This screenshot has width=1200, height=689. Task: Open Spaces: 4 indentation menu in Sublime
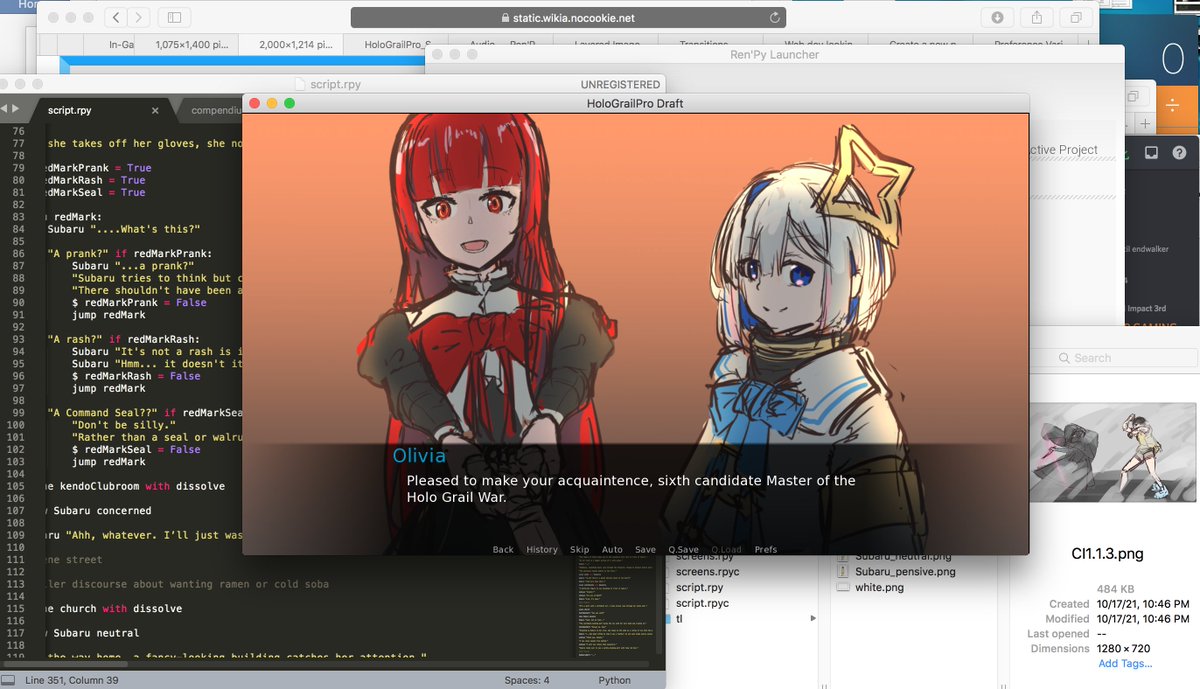[527, 680]
